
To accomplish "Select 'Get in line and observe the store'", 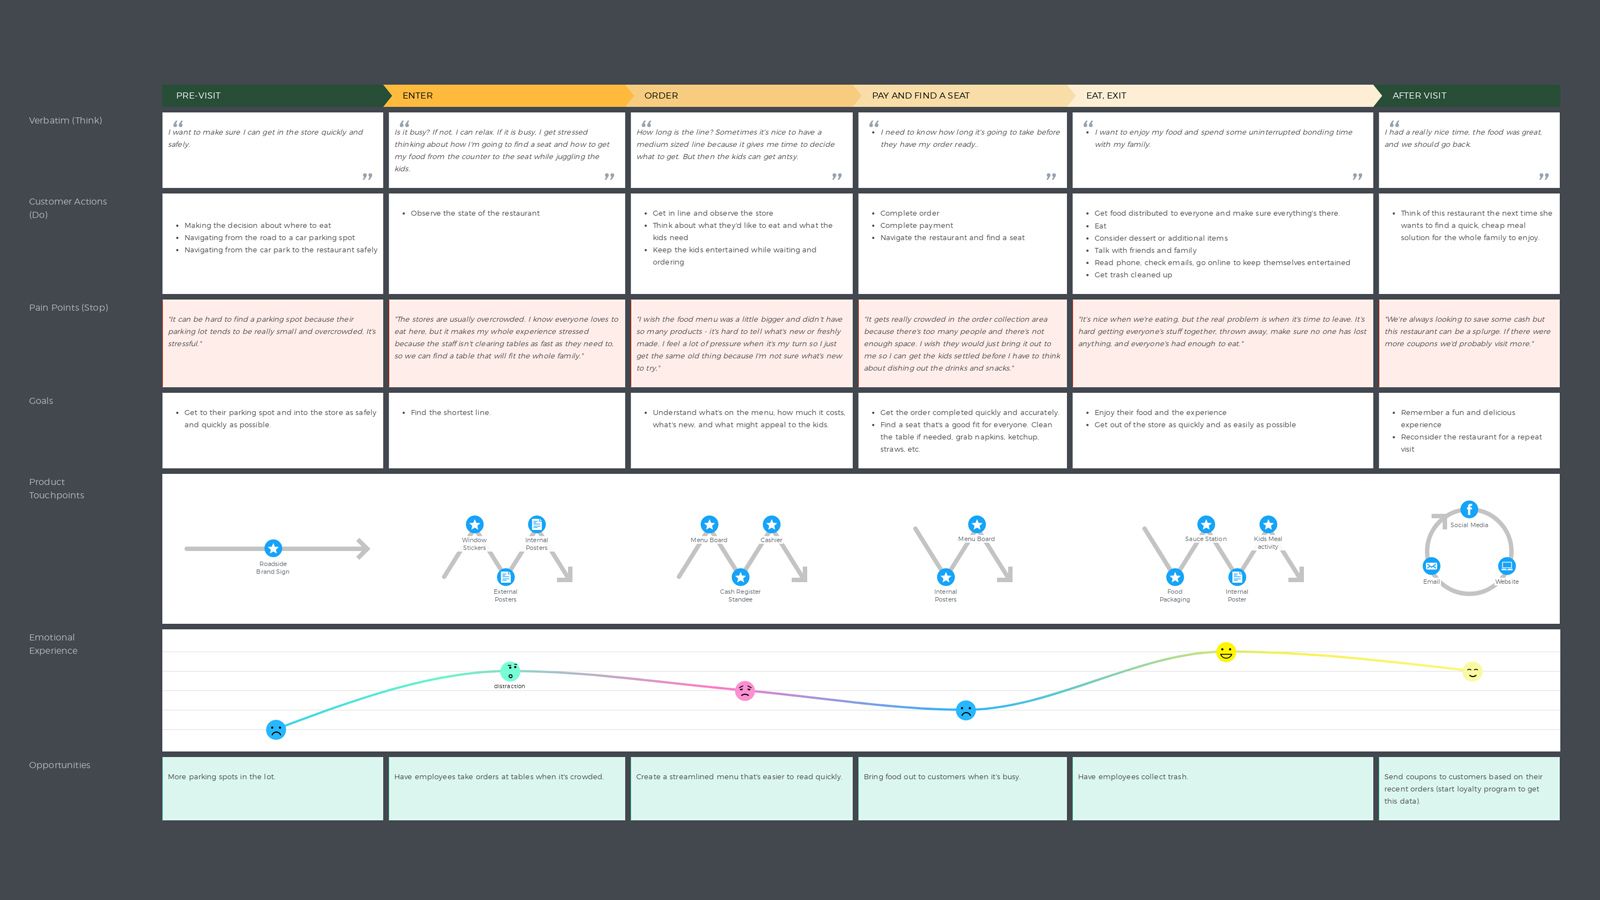I will [713, 213].
